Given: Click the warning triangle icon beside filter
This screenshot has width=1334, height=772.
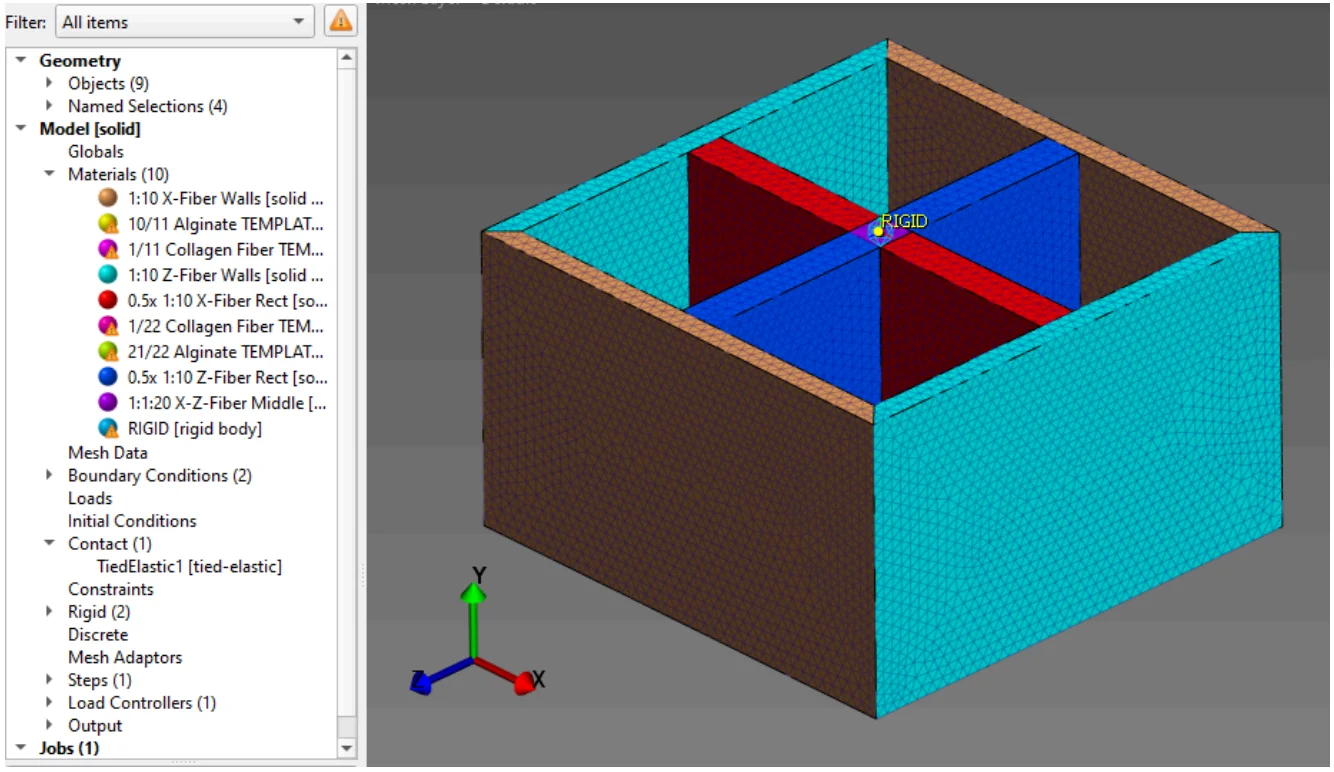Looking at the screenshot, I should point(341,21).
